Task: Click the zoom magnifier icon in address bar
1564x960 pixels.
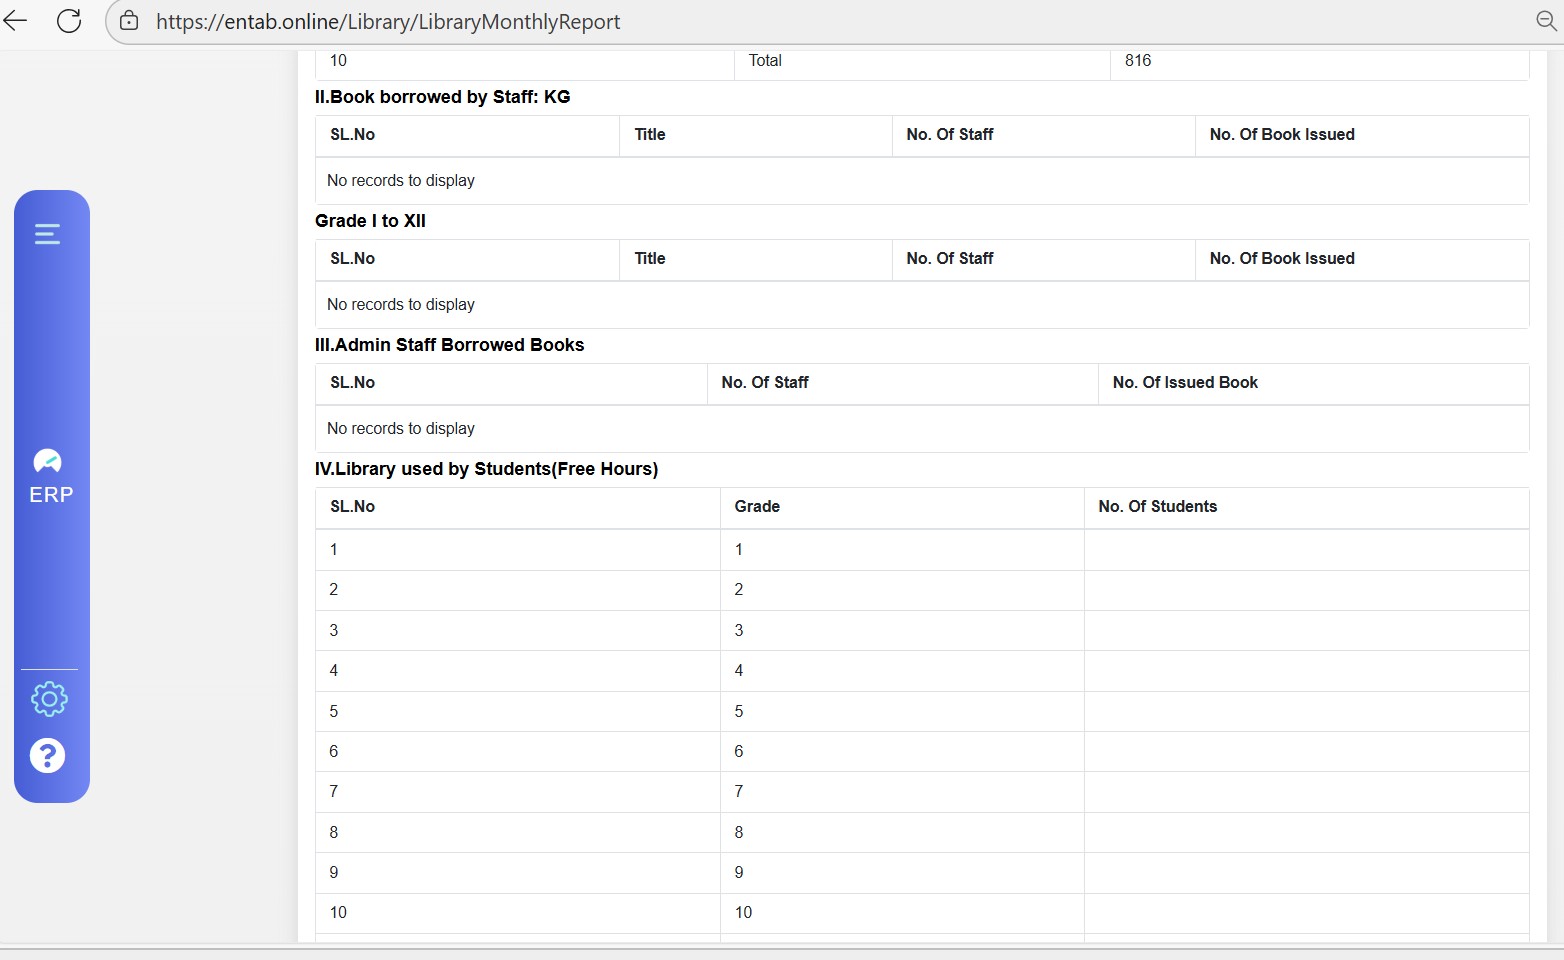Action: click(x=1546, y=21)
